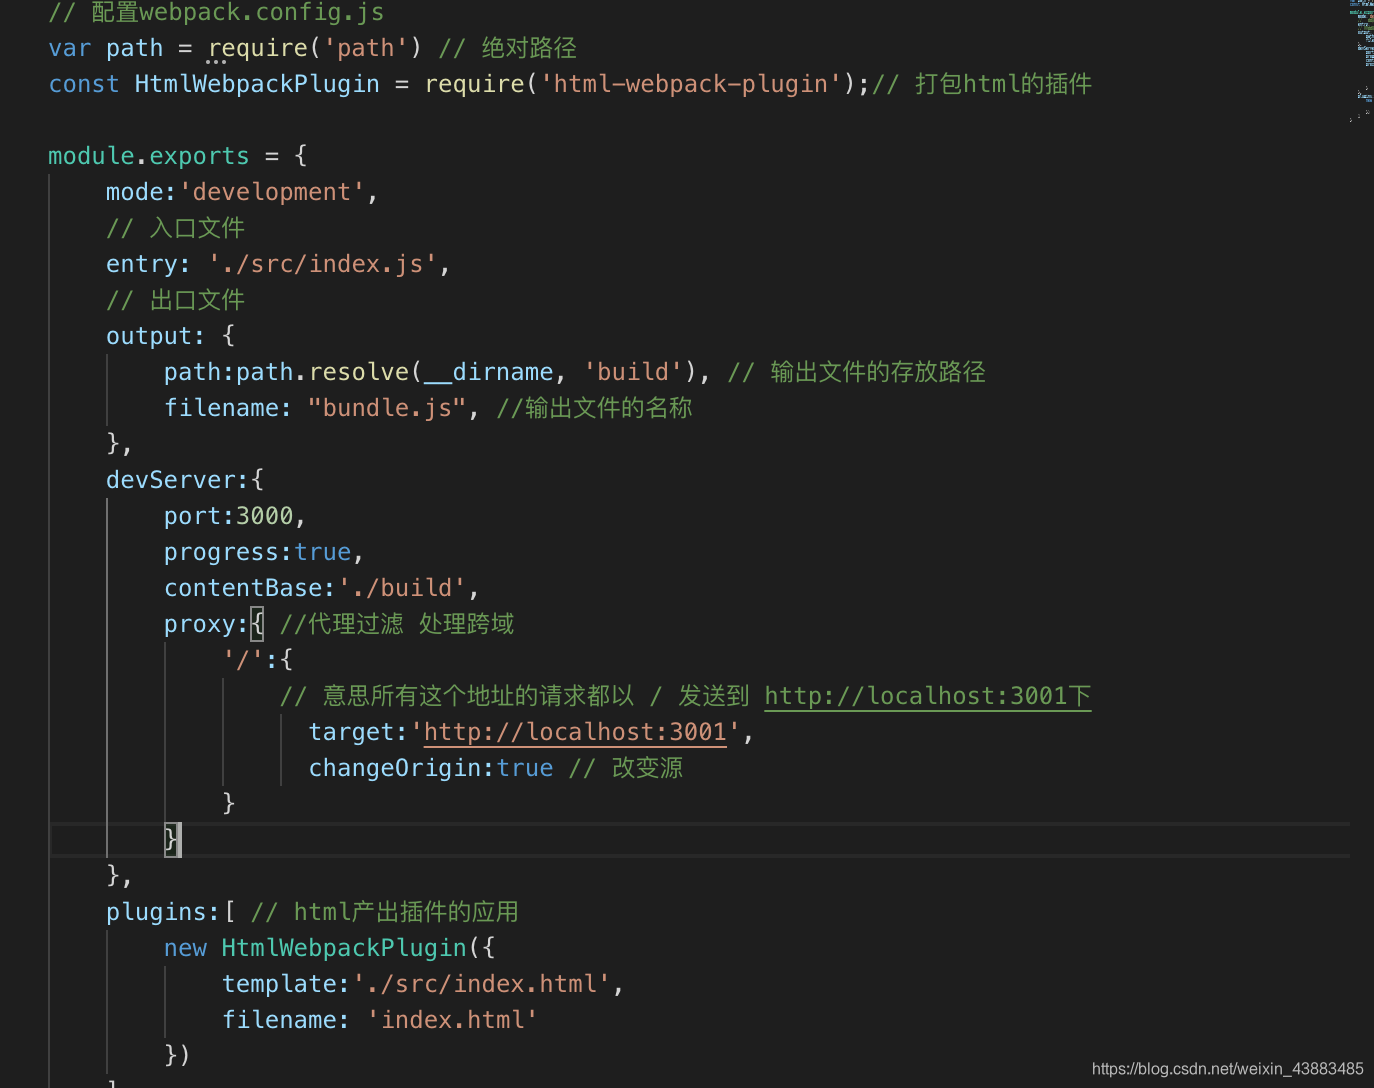Click the "bundle.js" filename string
The image size is (1374, 1088).
click(387, 408)
